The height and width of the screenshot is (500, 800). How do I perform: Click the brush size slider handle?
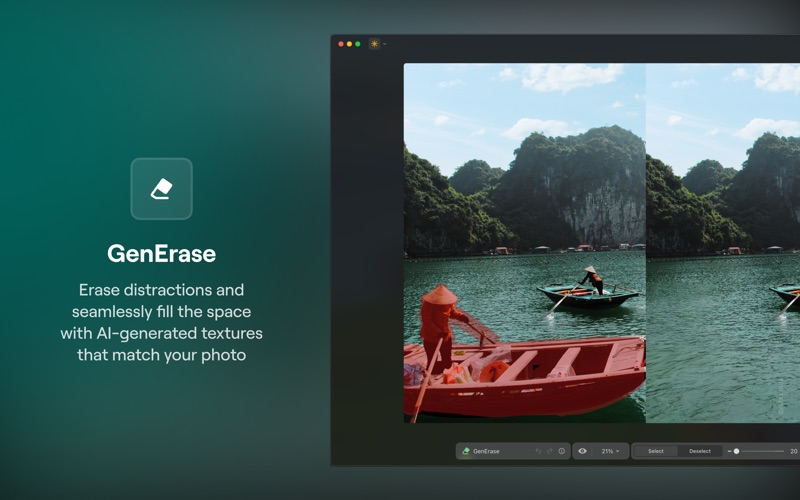click(736, 451)
